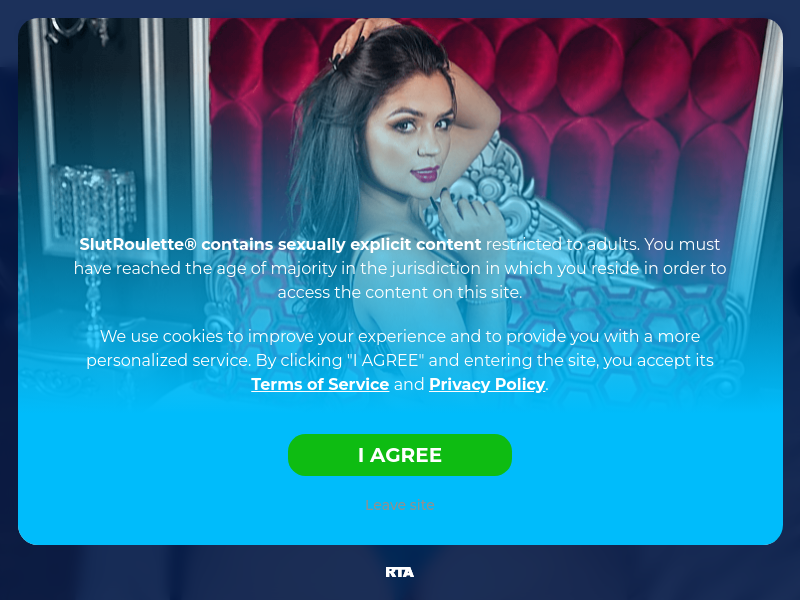800x600 pixels.
Task: Click the green I AGREE button
Action: click(399, 455)
